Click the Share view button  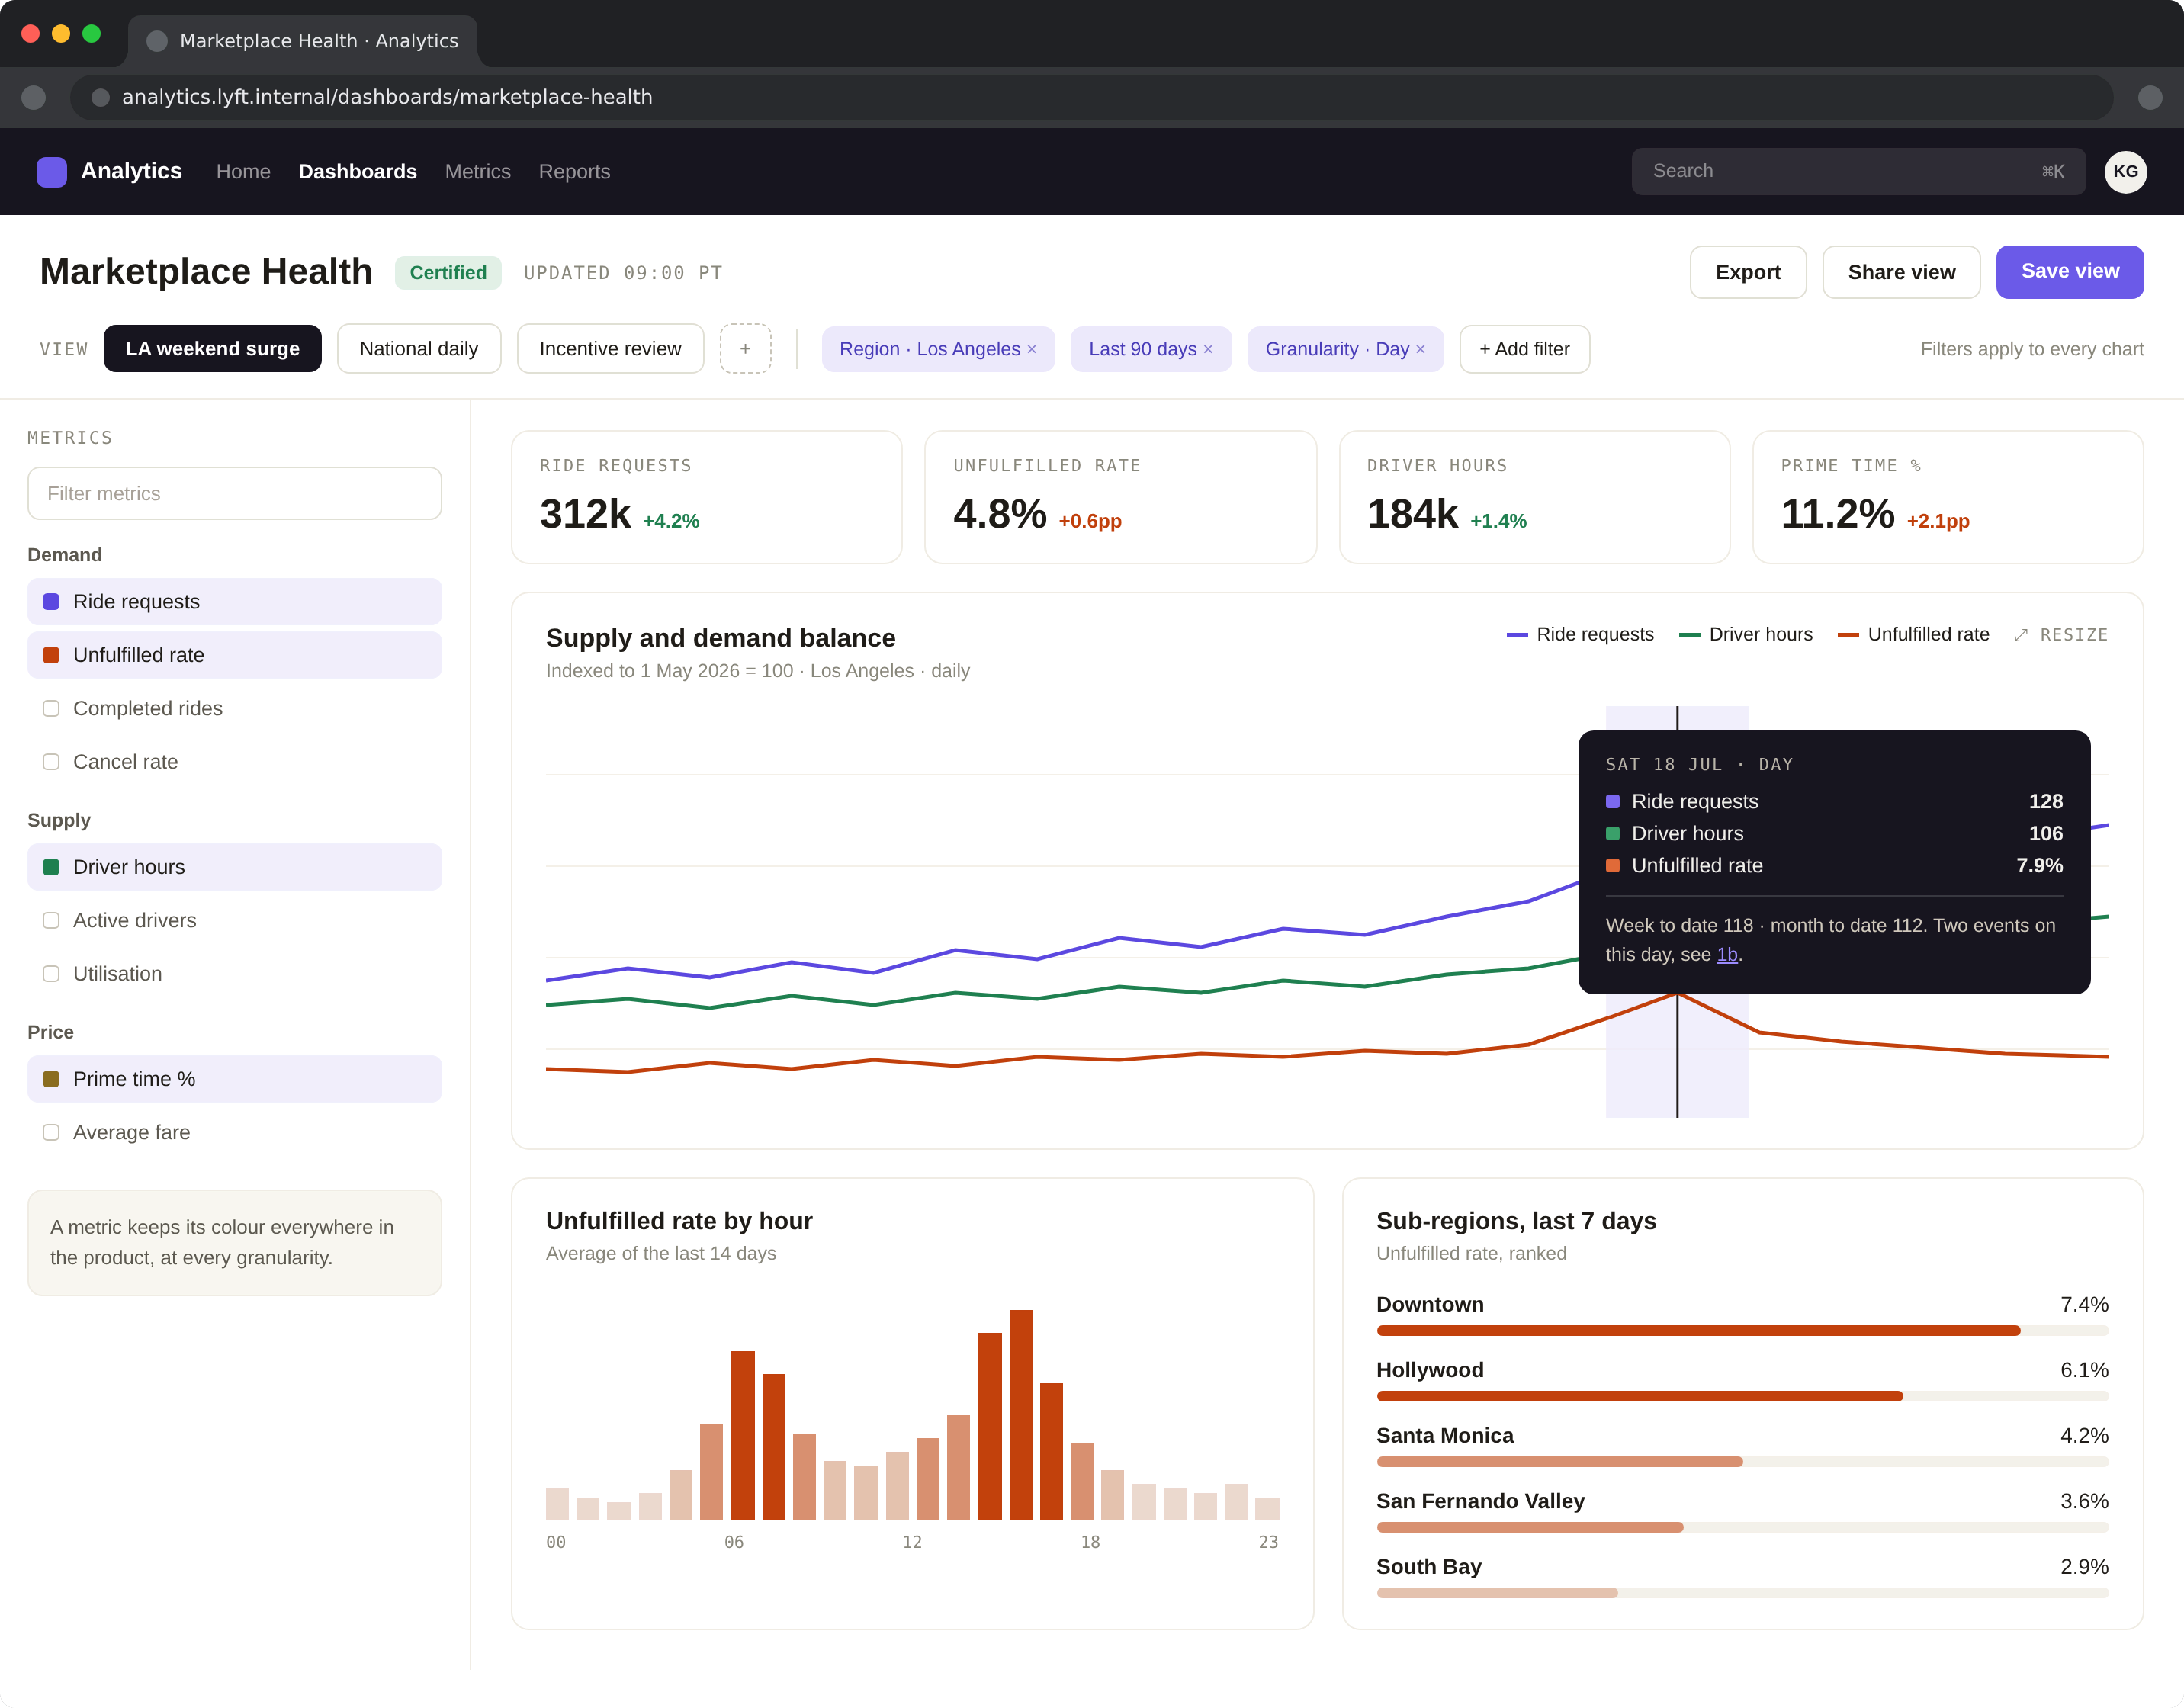click(1900, 272)
